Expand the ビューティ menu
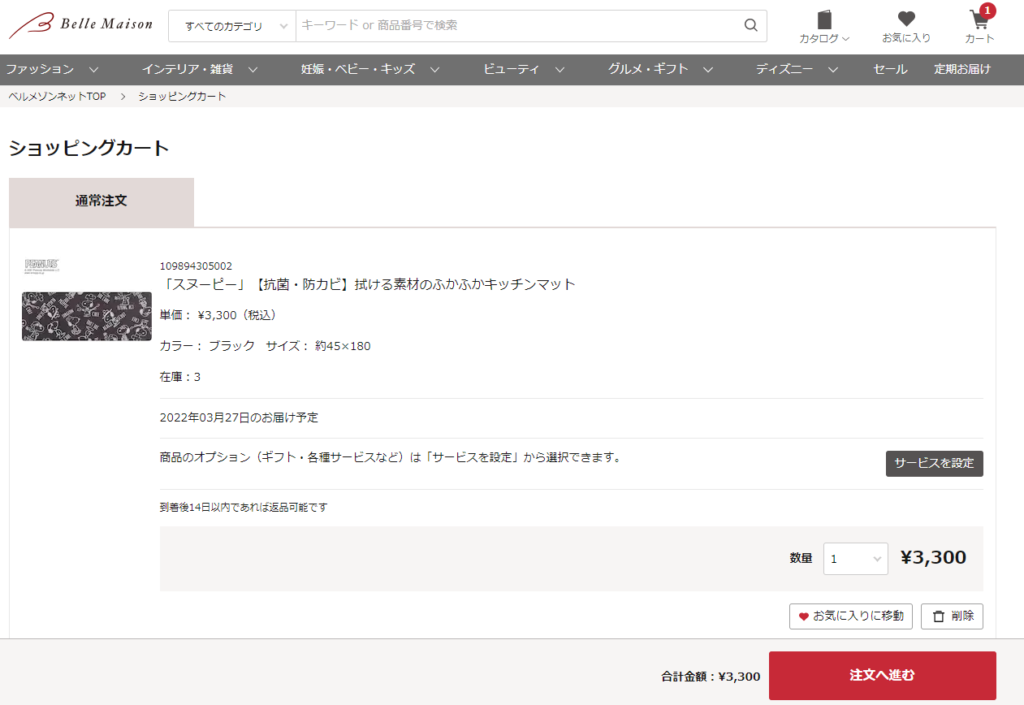The image size is (1024, 705). point(524,69)
